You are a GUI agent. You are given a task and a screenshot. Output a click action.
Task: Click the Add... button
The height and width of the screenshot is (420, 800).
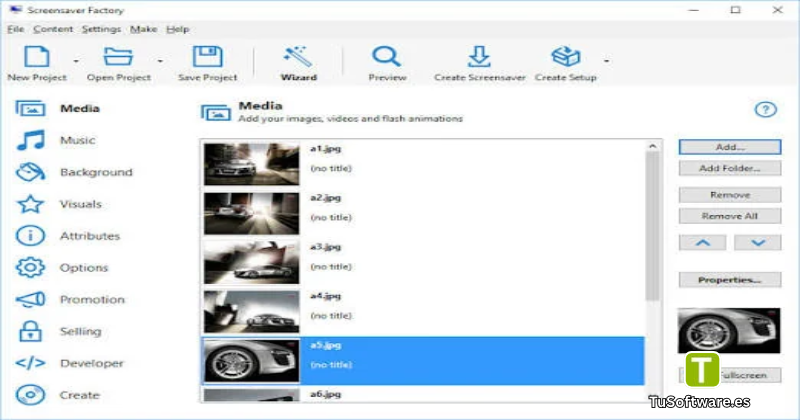point(730,147)
